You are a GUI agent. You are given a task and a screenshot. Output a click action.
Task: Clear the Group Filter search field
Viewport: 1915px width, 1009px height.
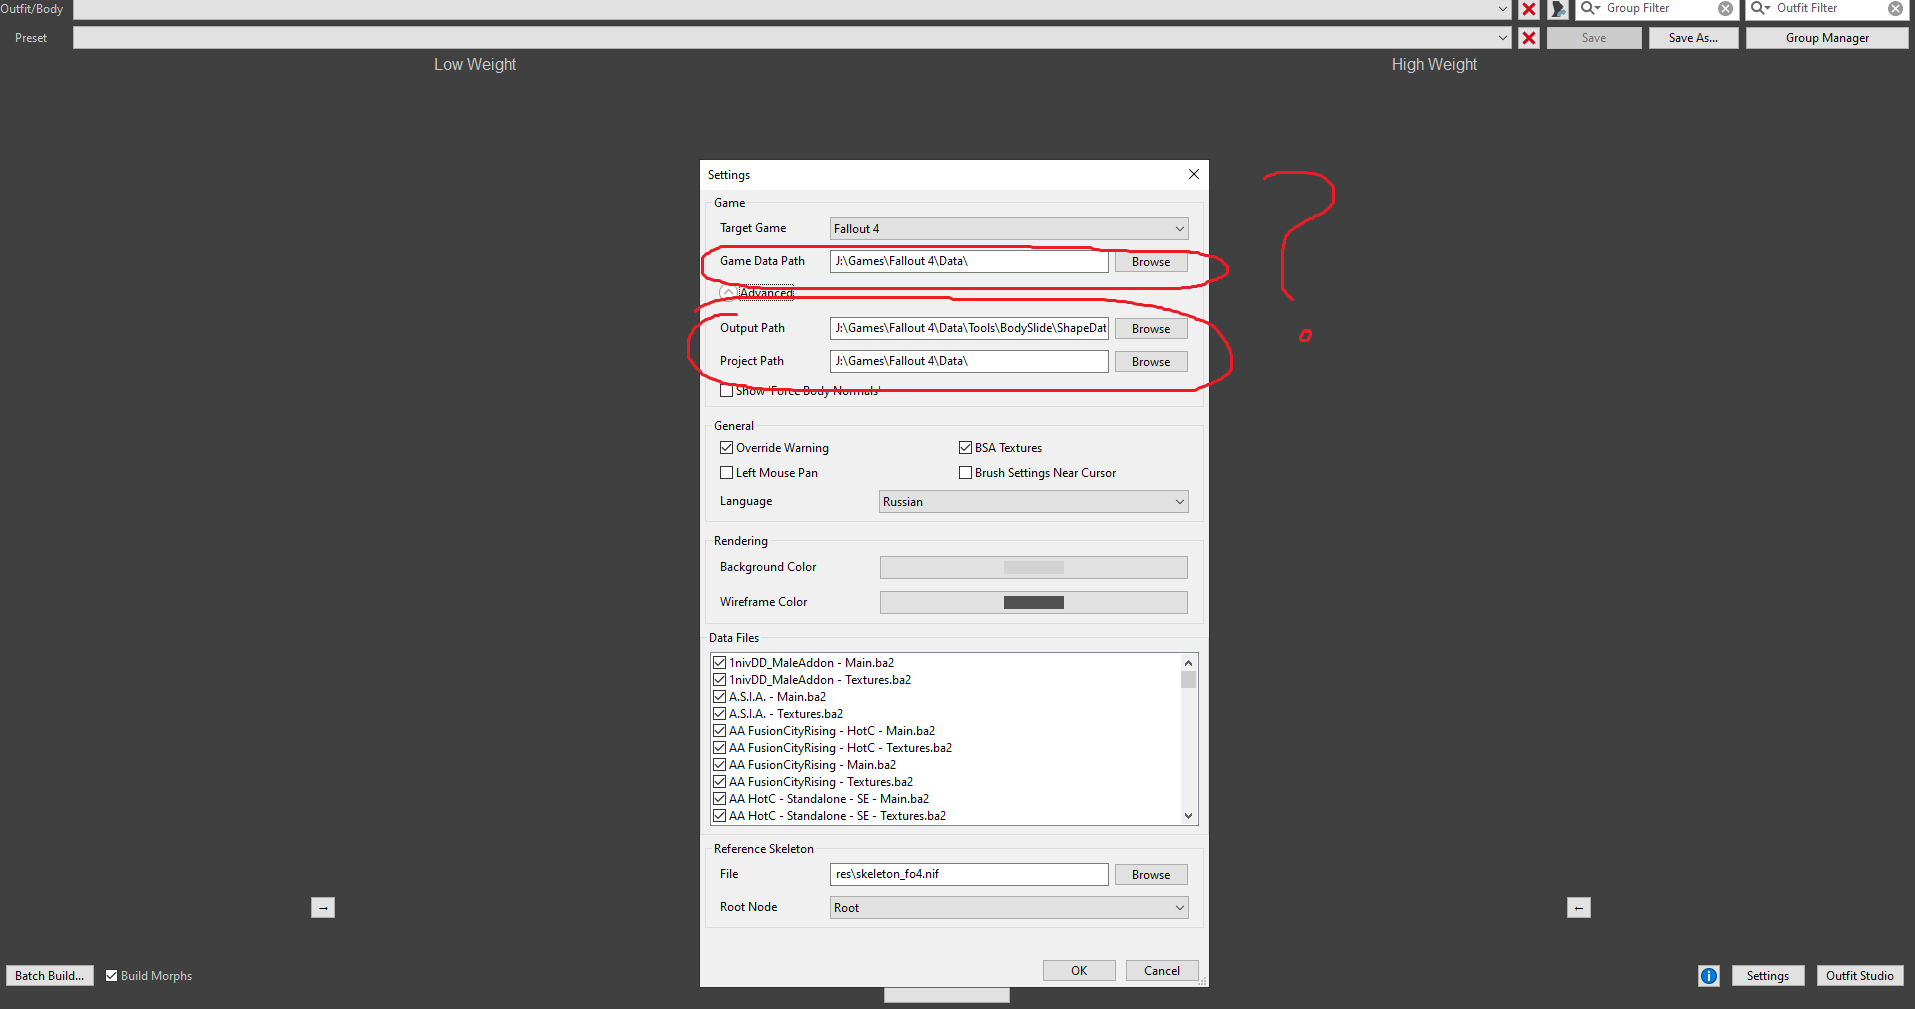pos(1725,9)
